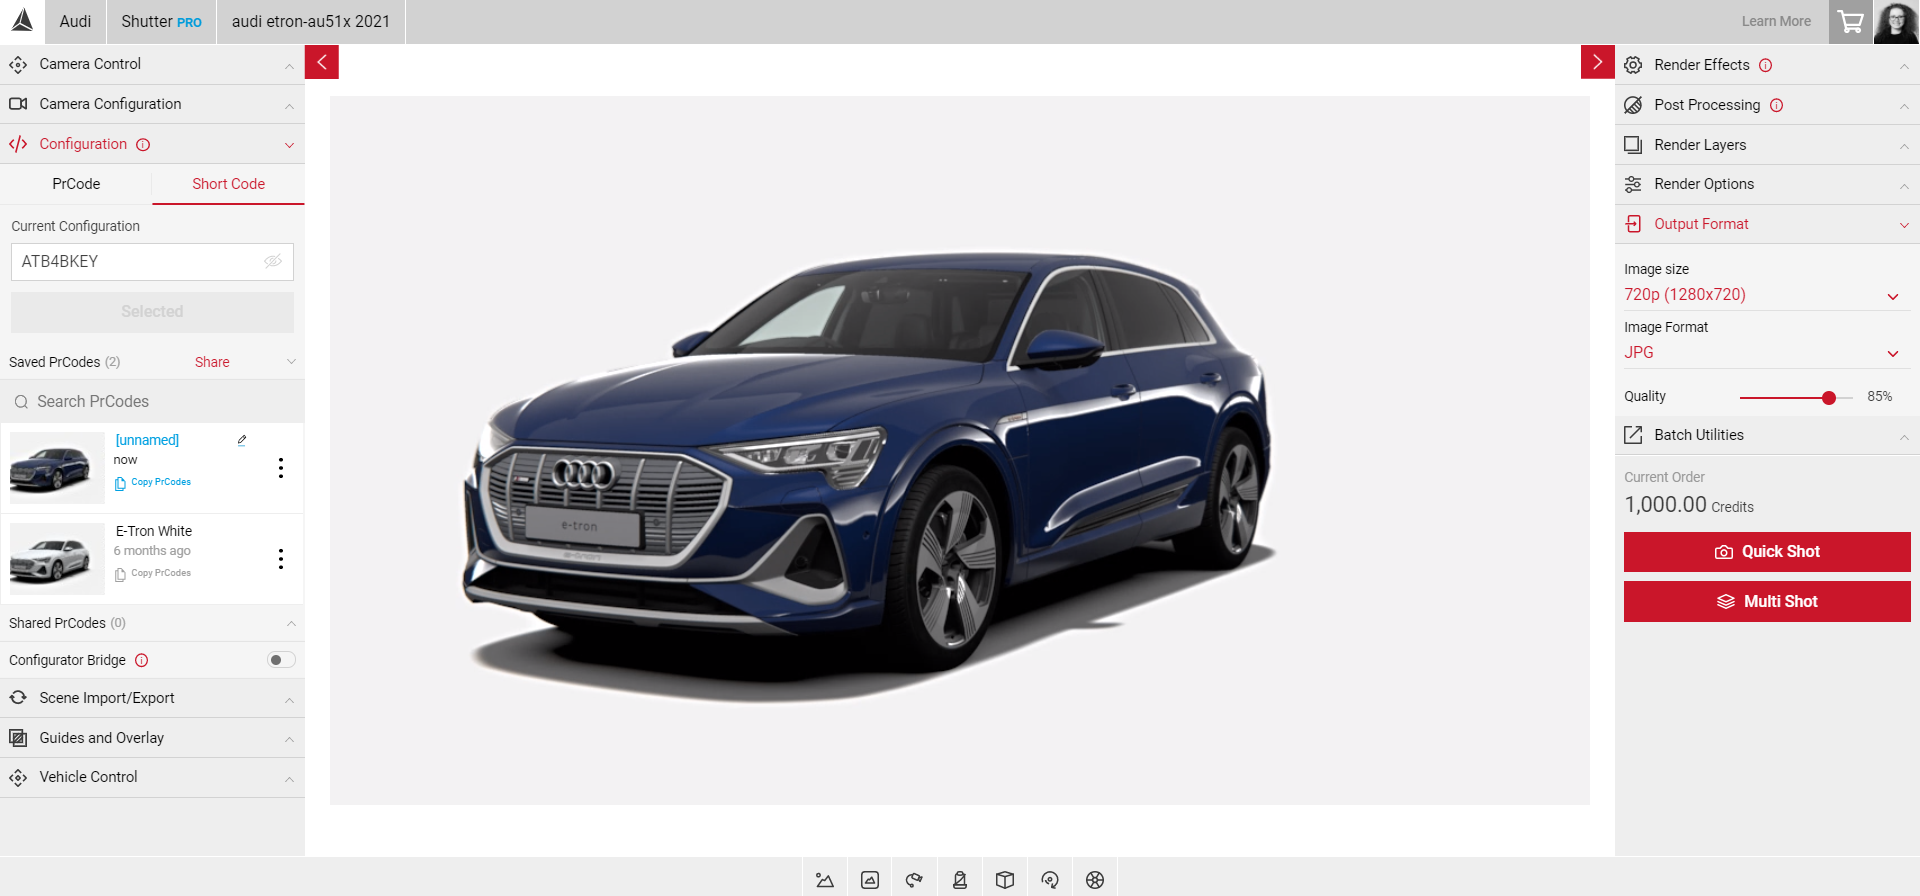
Task: Open the three-dot menu for [unnamed] PrCode
Action: click(281, 468)
